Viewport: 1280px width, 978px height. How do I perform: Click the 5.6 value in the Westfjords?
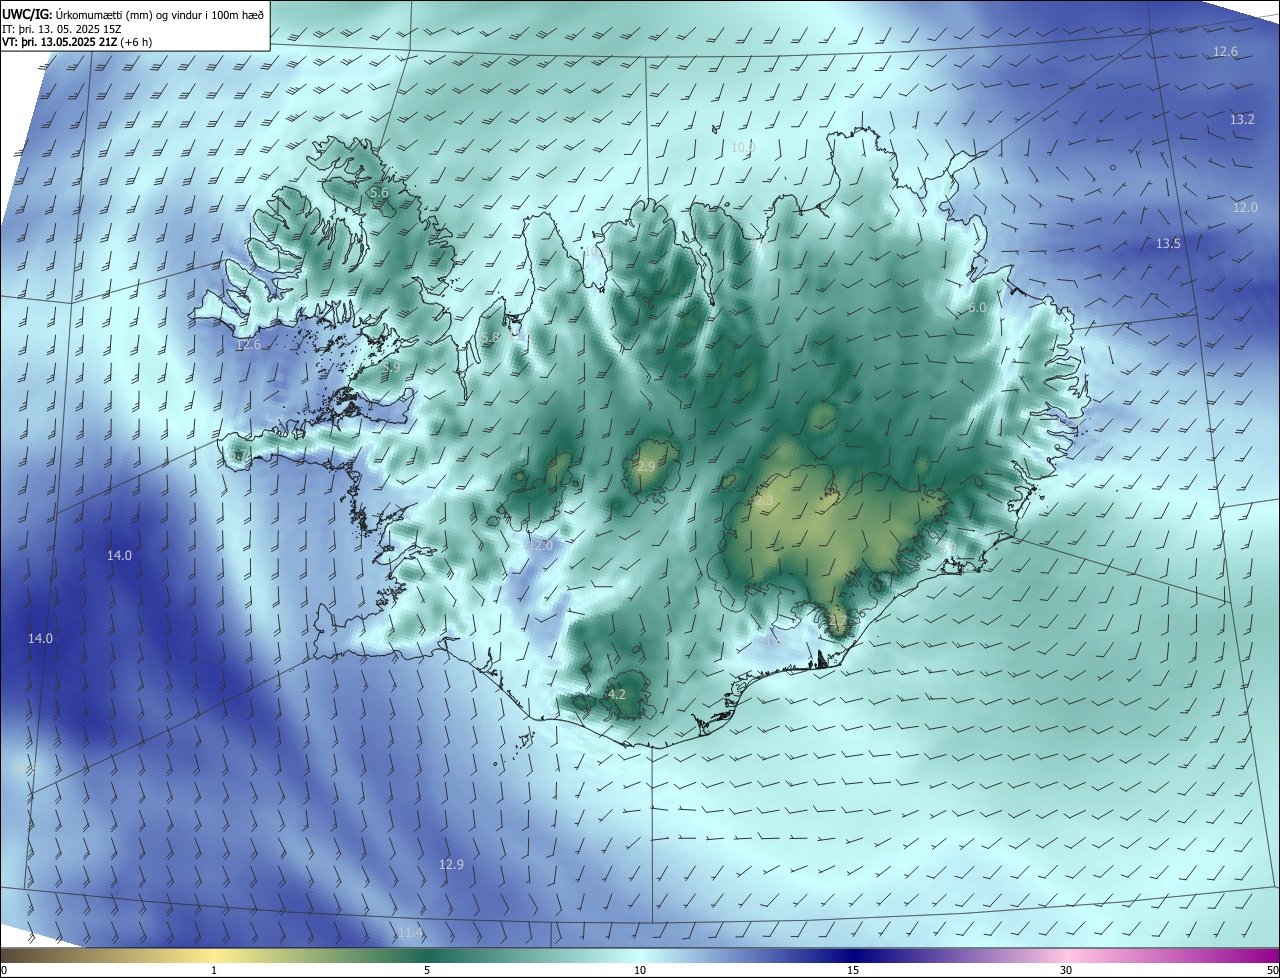[379, 192]
